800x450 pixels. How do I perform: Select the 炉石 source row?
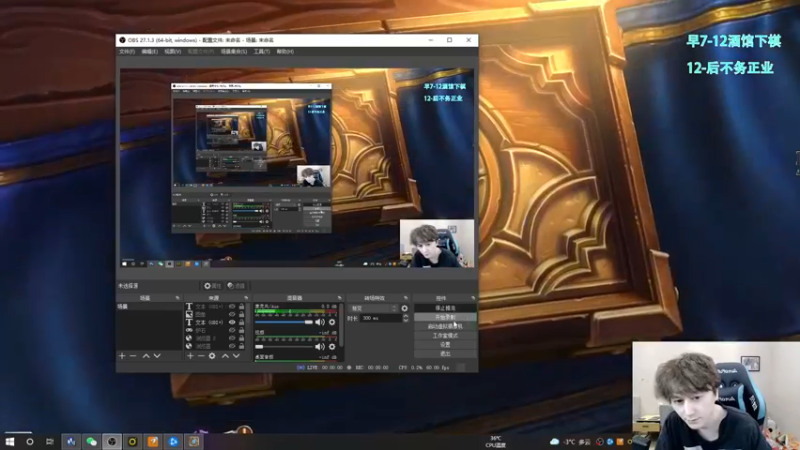click(x=215, y=330)
